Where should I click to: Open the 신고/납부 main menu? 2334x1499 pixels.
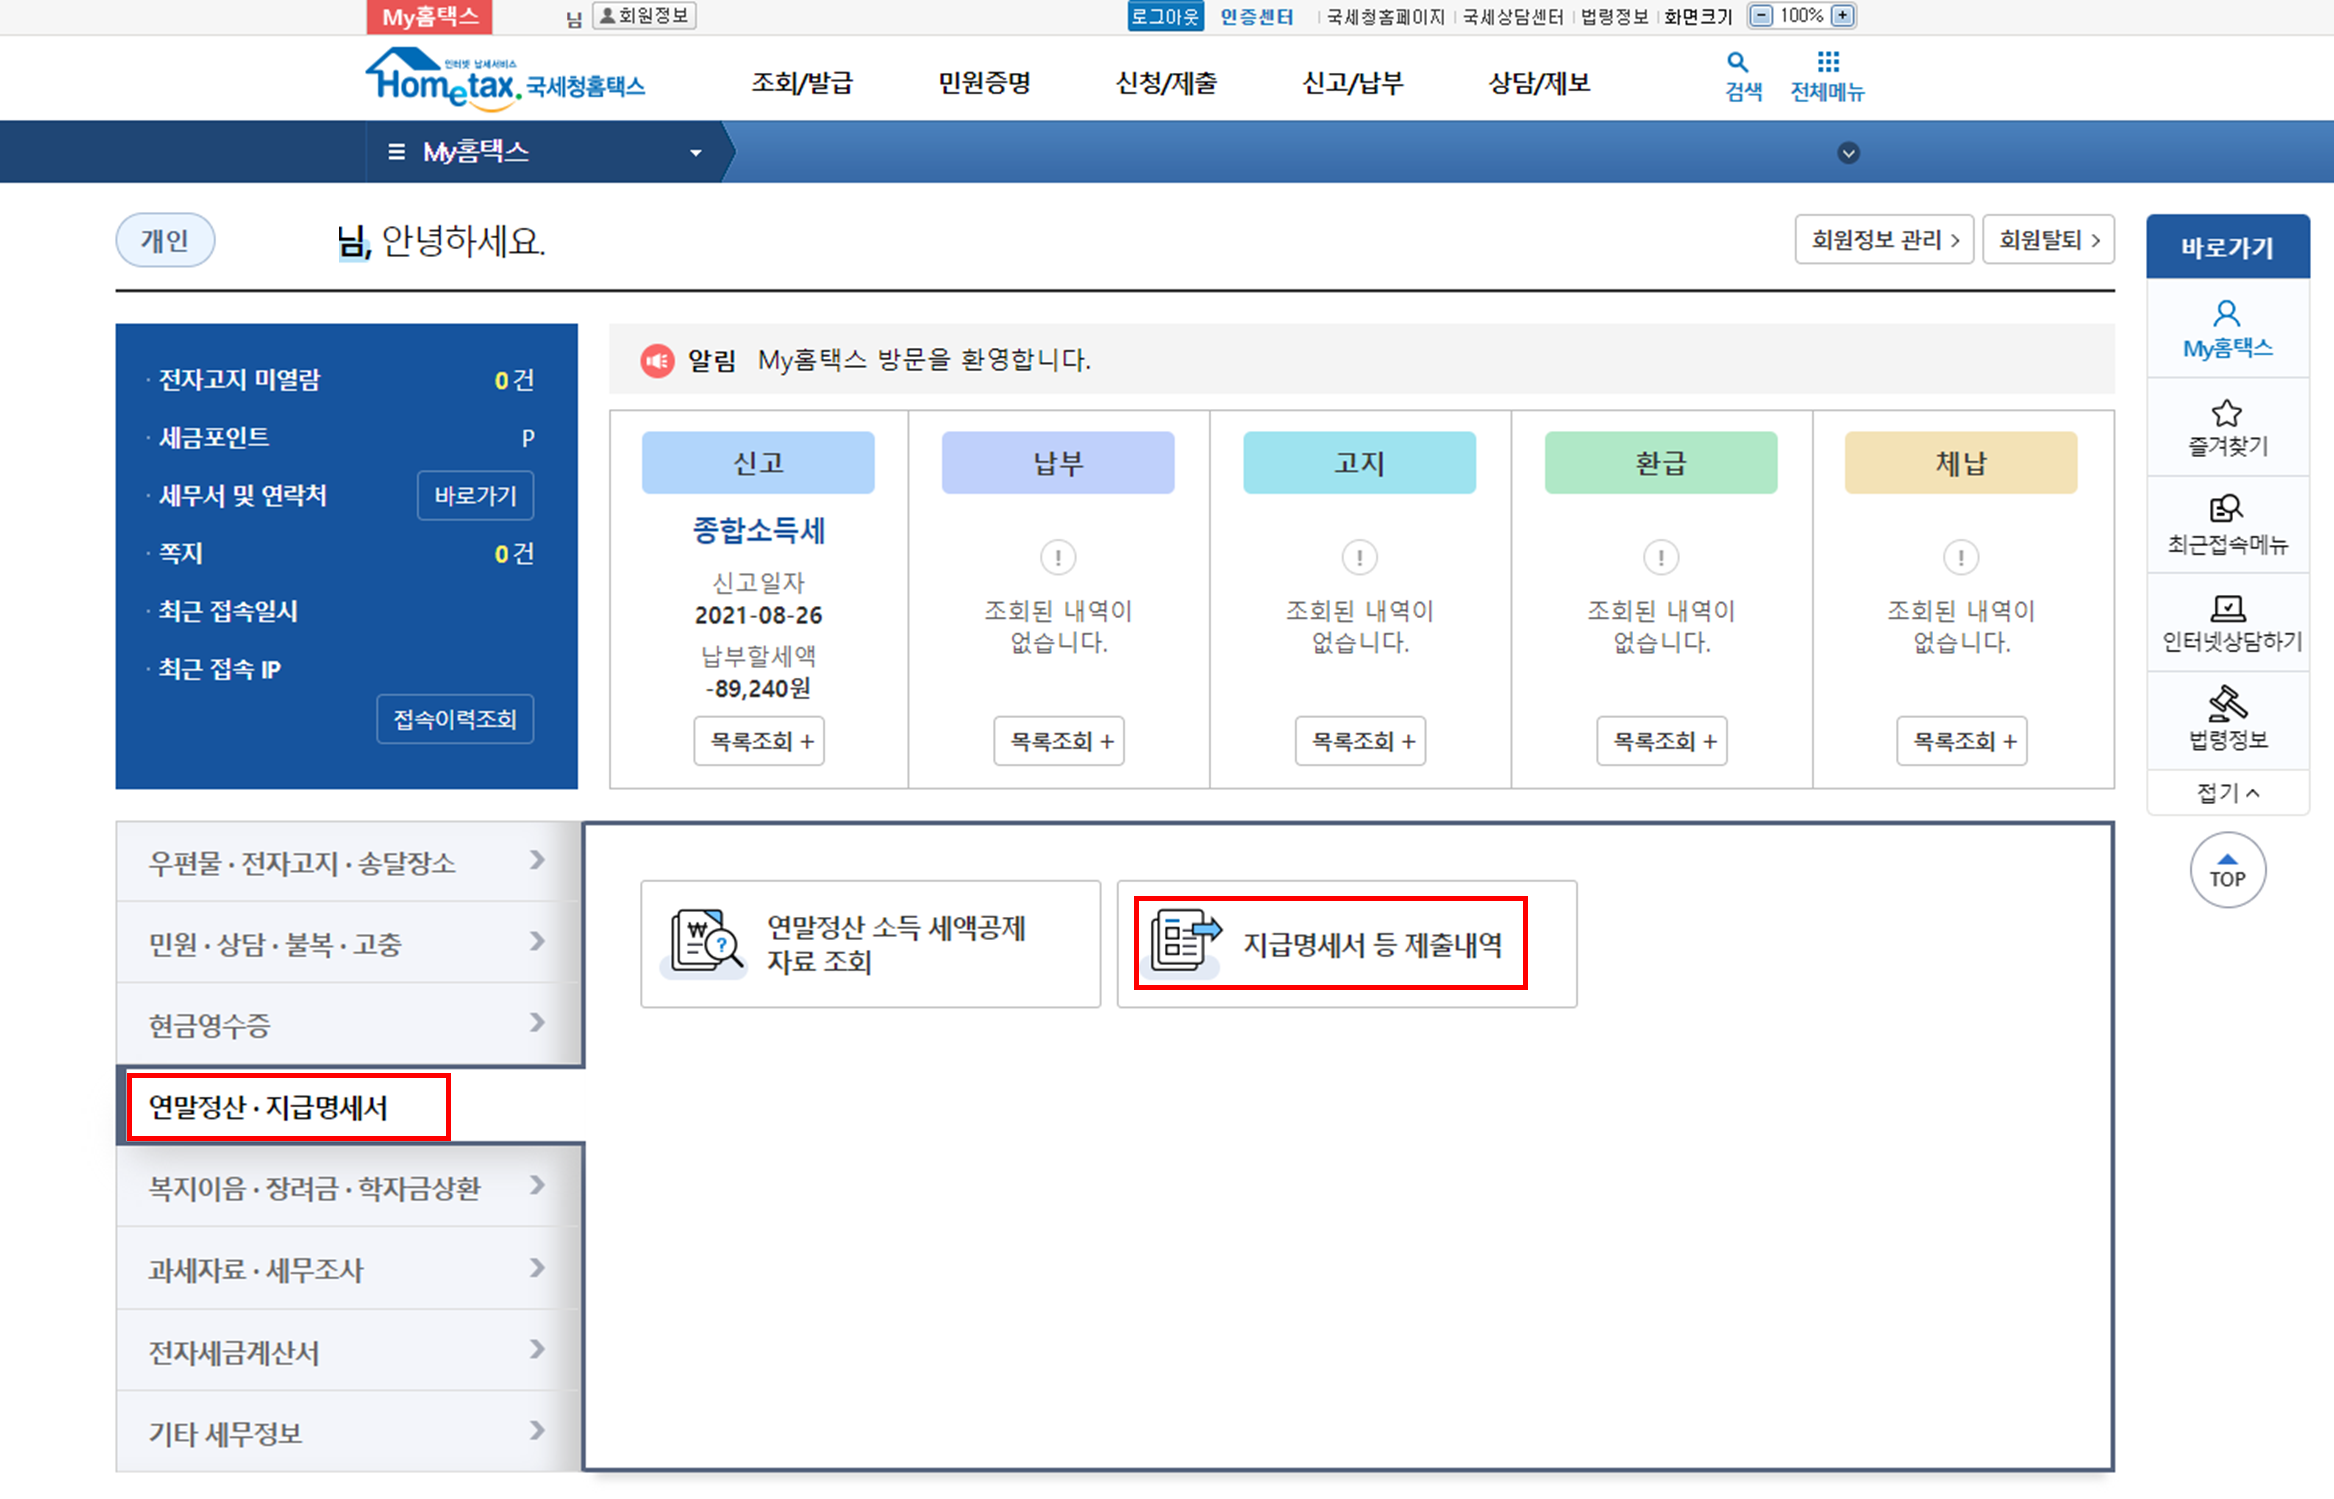point(1352,83)
